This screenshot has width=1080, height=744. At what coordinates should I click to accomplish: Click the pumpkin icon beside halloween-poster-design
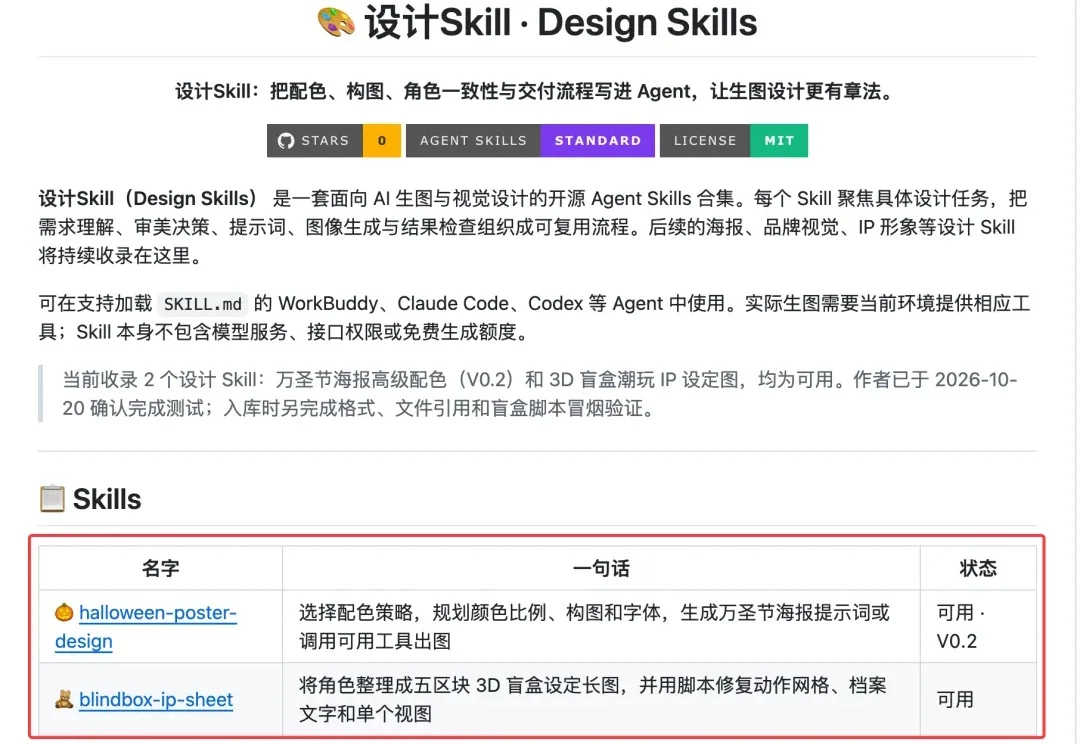(64, 612)
